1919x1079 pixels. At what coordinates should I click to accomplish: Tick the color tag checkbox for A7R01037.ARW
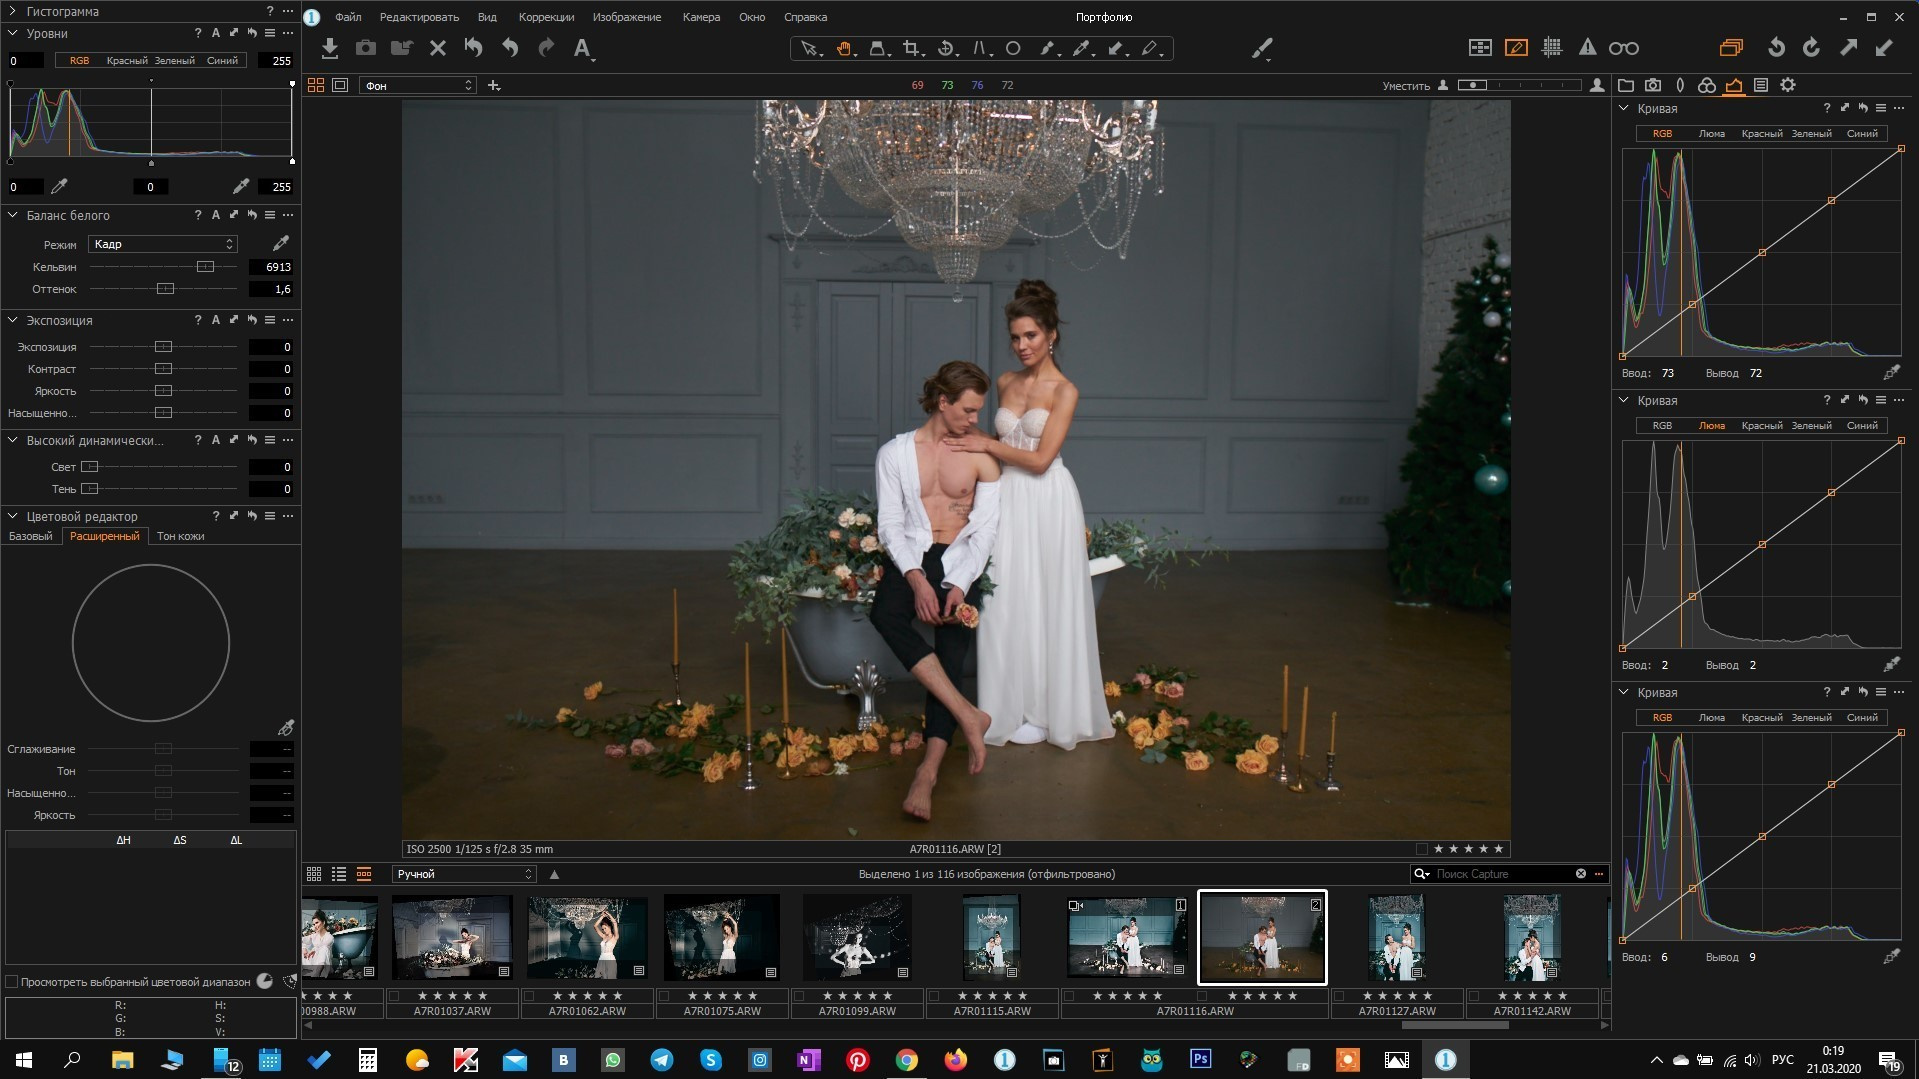pyautogui.click(x=394, y=996)
